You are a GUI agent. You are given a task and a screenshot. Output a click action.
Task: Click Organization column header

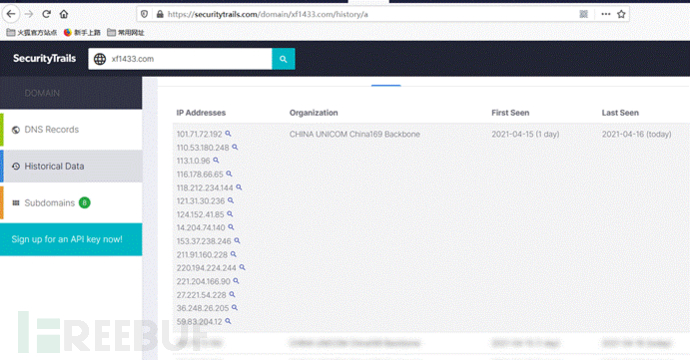(314, 113)
